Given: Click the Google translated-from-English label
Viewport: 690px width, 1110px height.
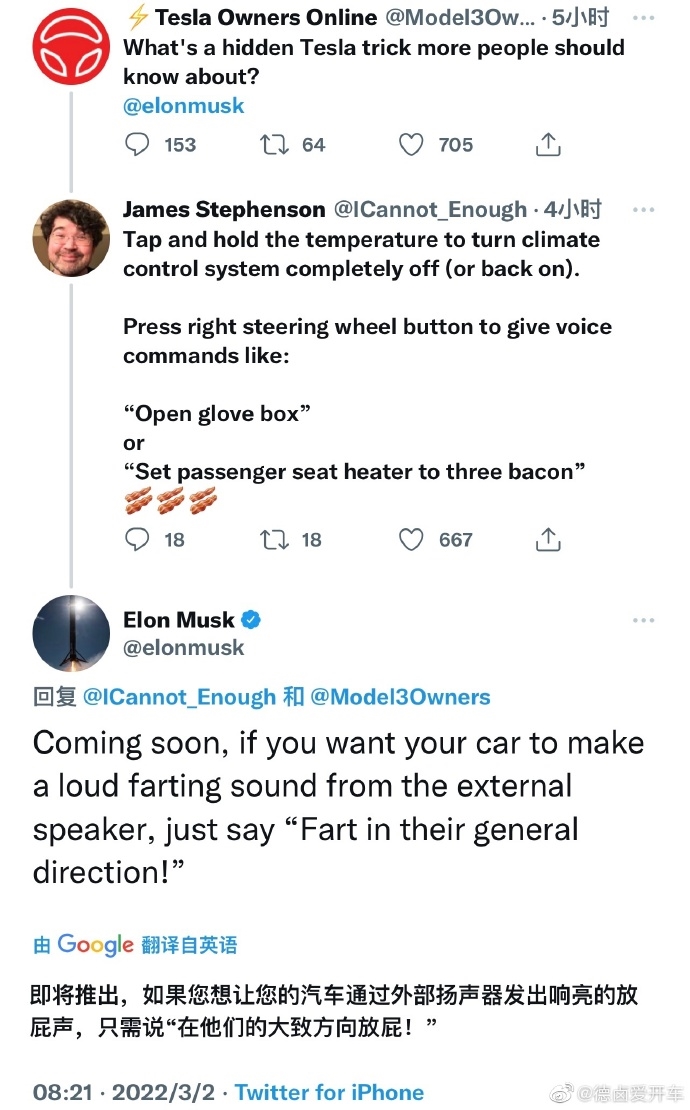Looking at the screenshot, I should pos(135,944).
